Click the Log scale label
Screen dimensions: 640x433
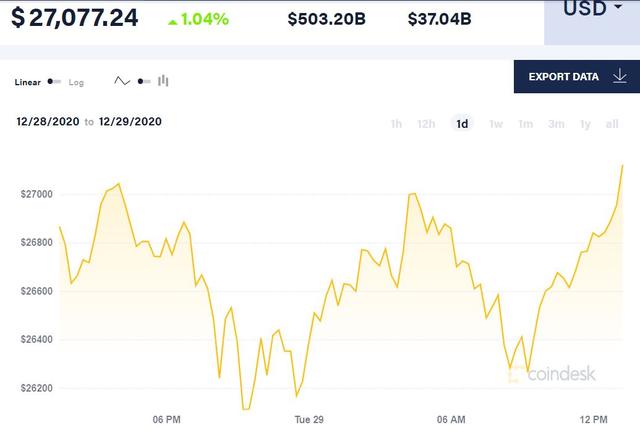coord(77,82)
